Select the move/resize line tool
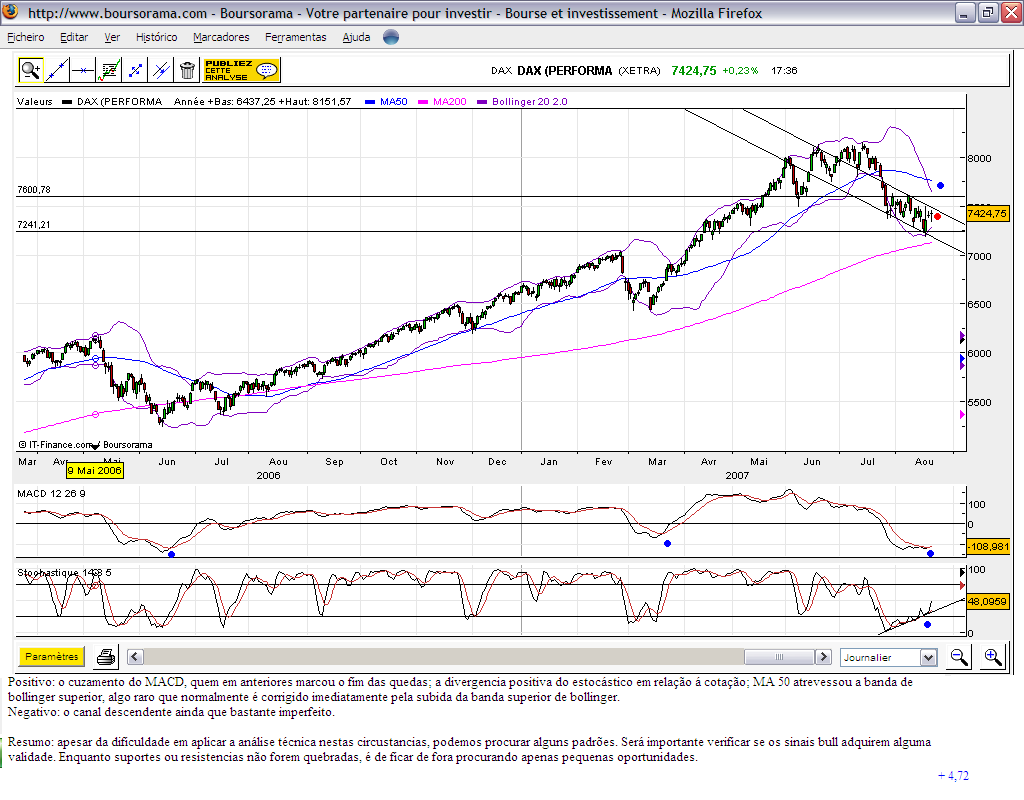Screen dimensions: 1024x800 135,70
